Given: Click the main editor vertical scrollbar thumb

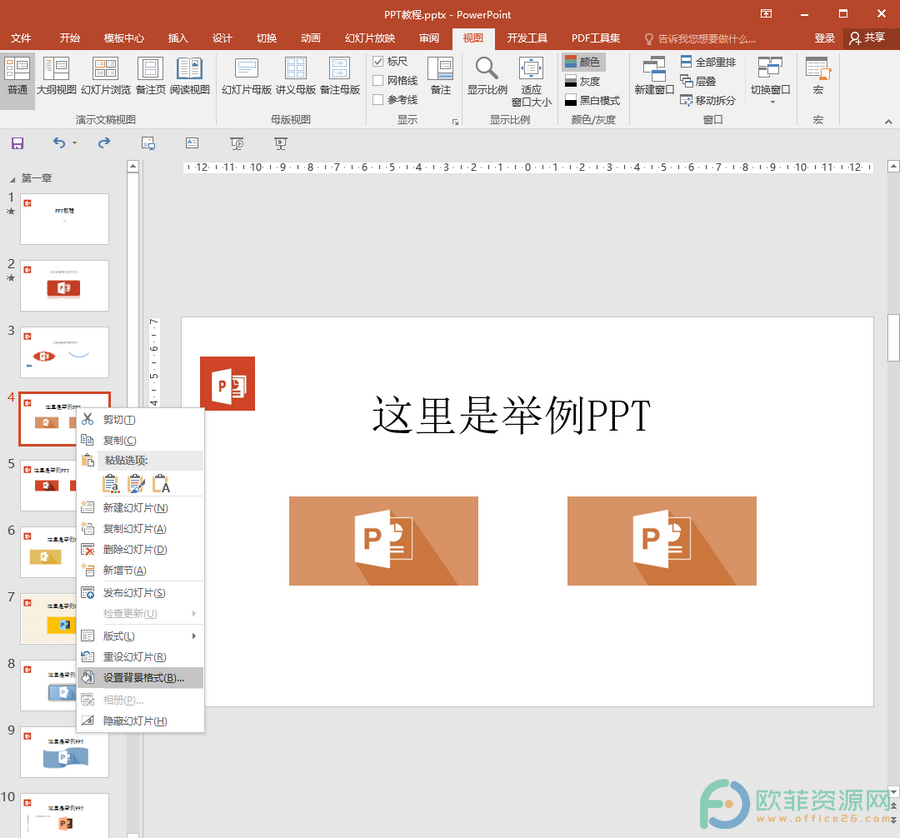Looking at the screenshot, I should [893, 337].
